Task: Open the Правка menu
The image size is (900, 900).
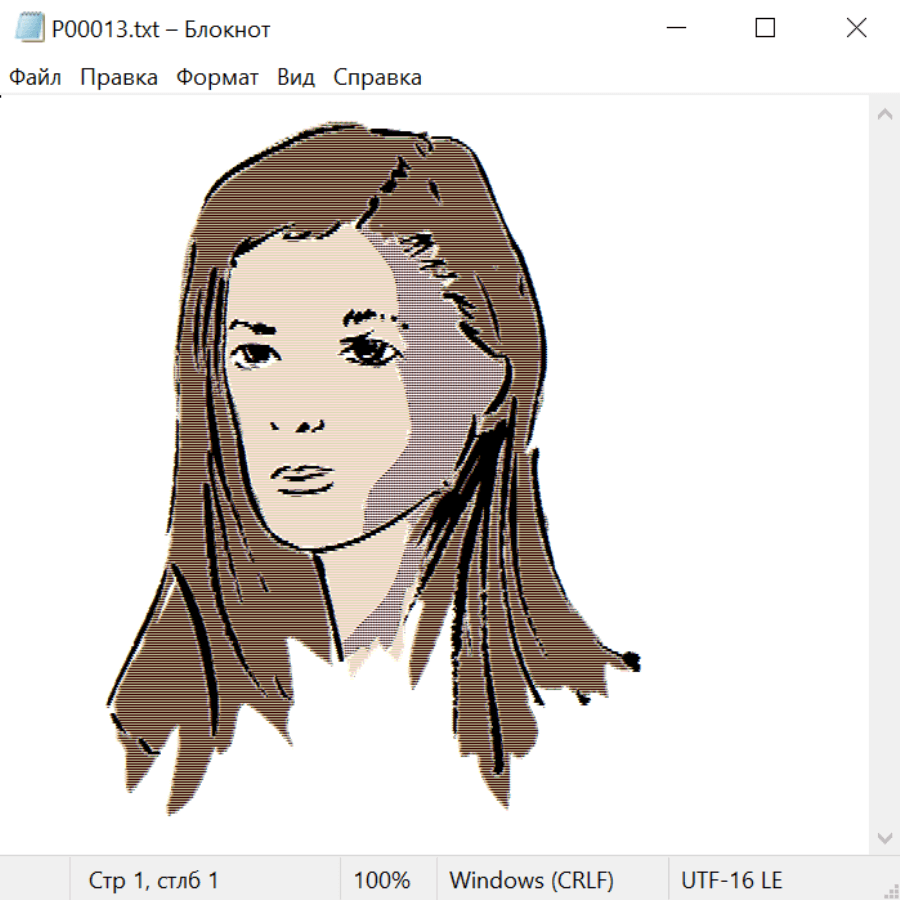Action: [119, 78]
